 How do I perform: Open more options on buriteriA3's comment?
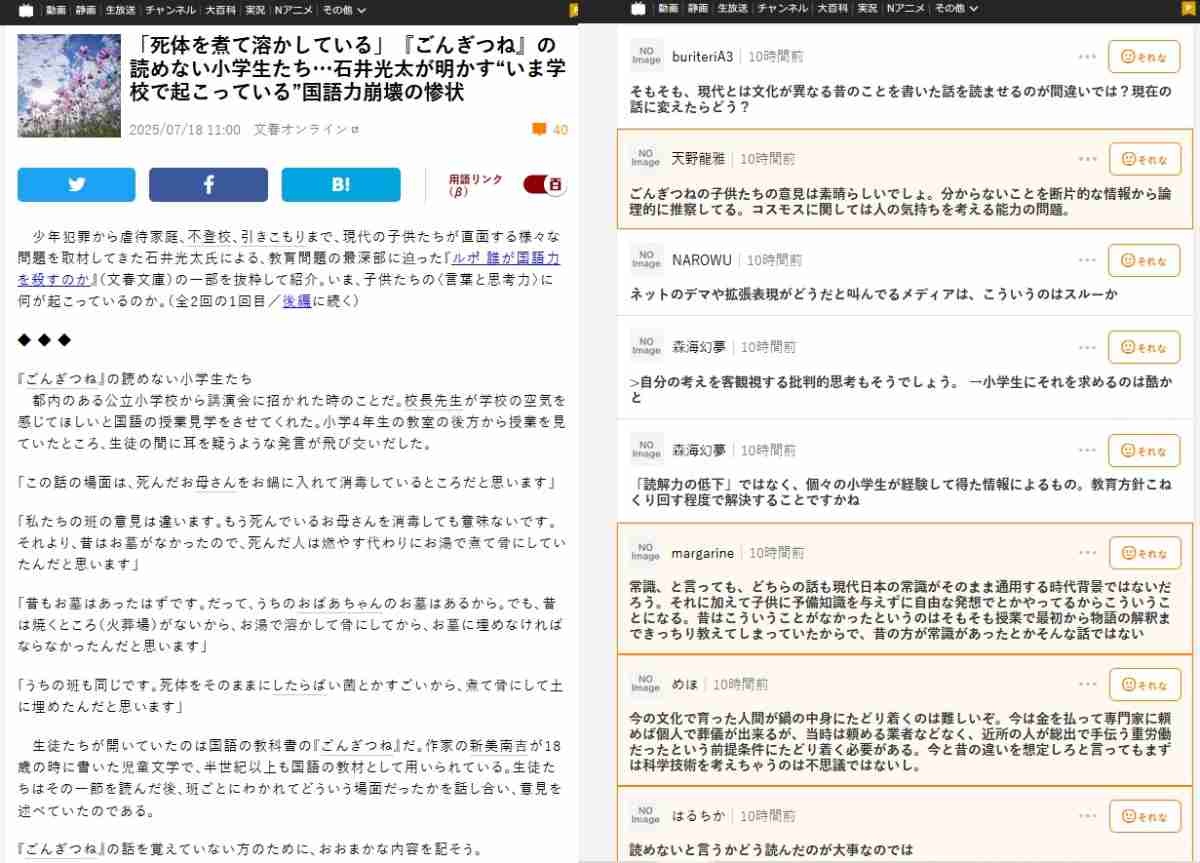point(1088,56)
